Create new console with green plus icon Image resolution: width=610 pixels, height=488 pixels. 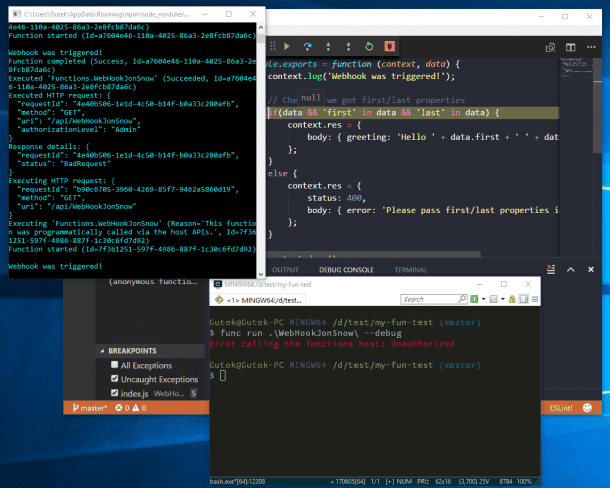tap(474, 299)
